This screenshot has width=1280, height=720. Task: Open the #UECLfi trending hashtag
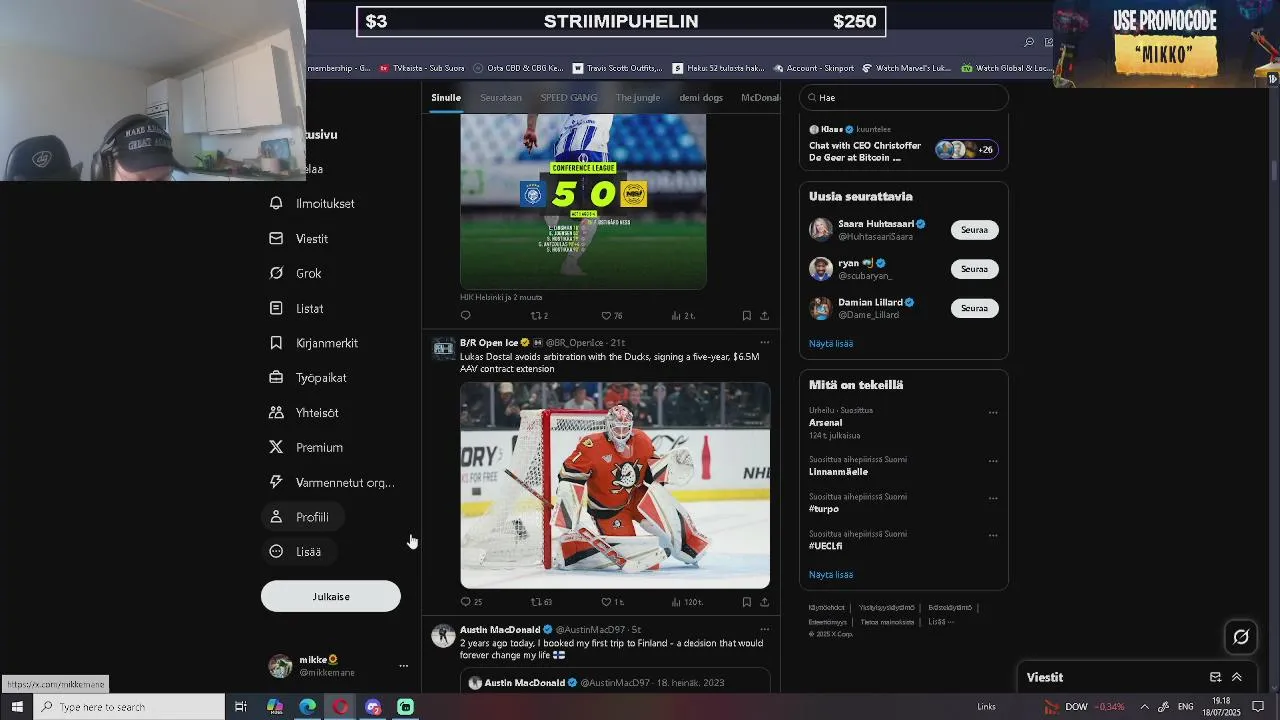(x=826, y=546)
